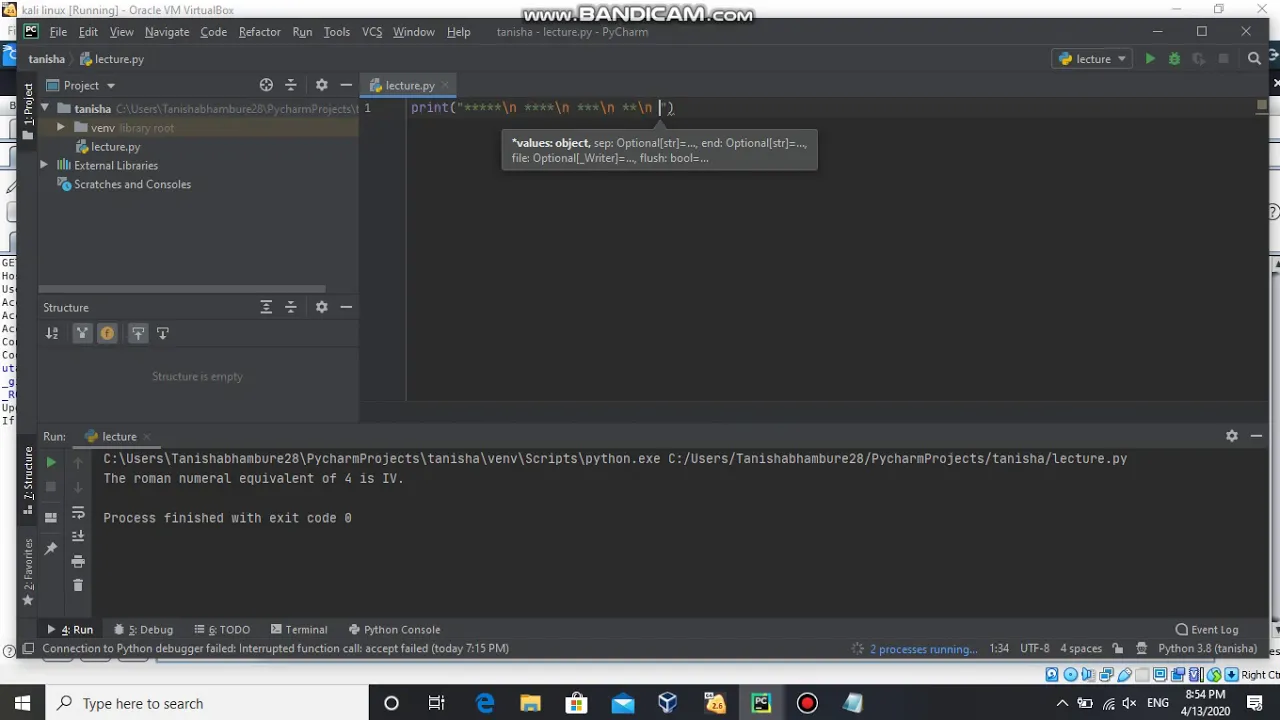Show hidden system tray icons
The image size is (1280, 720).
pyautogui.click(x=1062, y=703)
